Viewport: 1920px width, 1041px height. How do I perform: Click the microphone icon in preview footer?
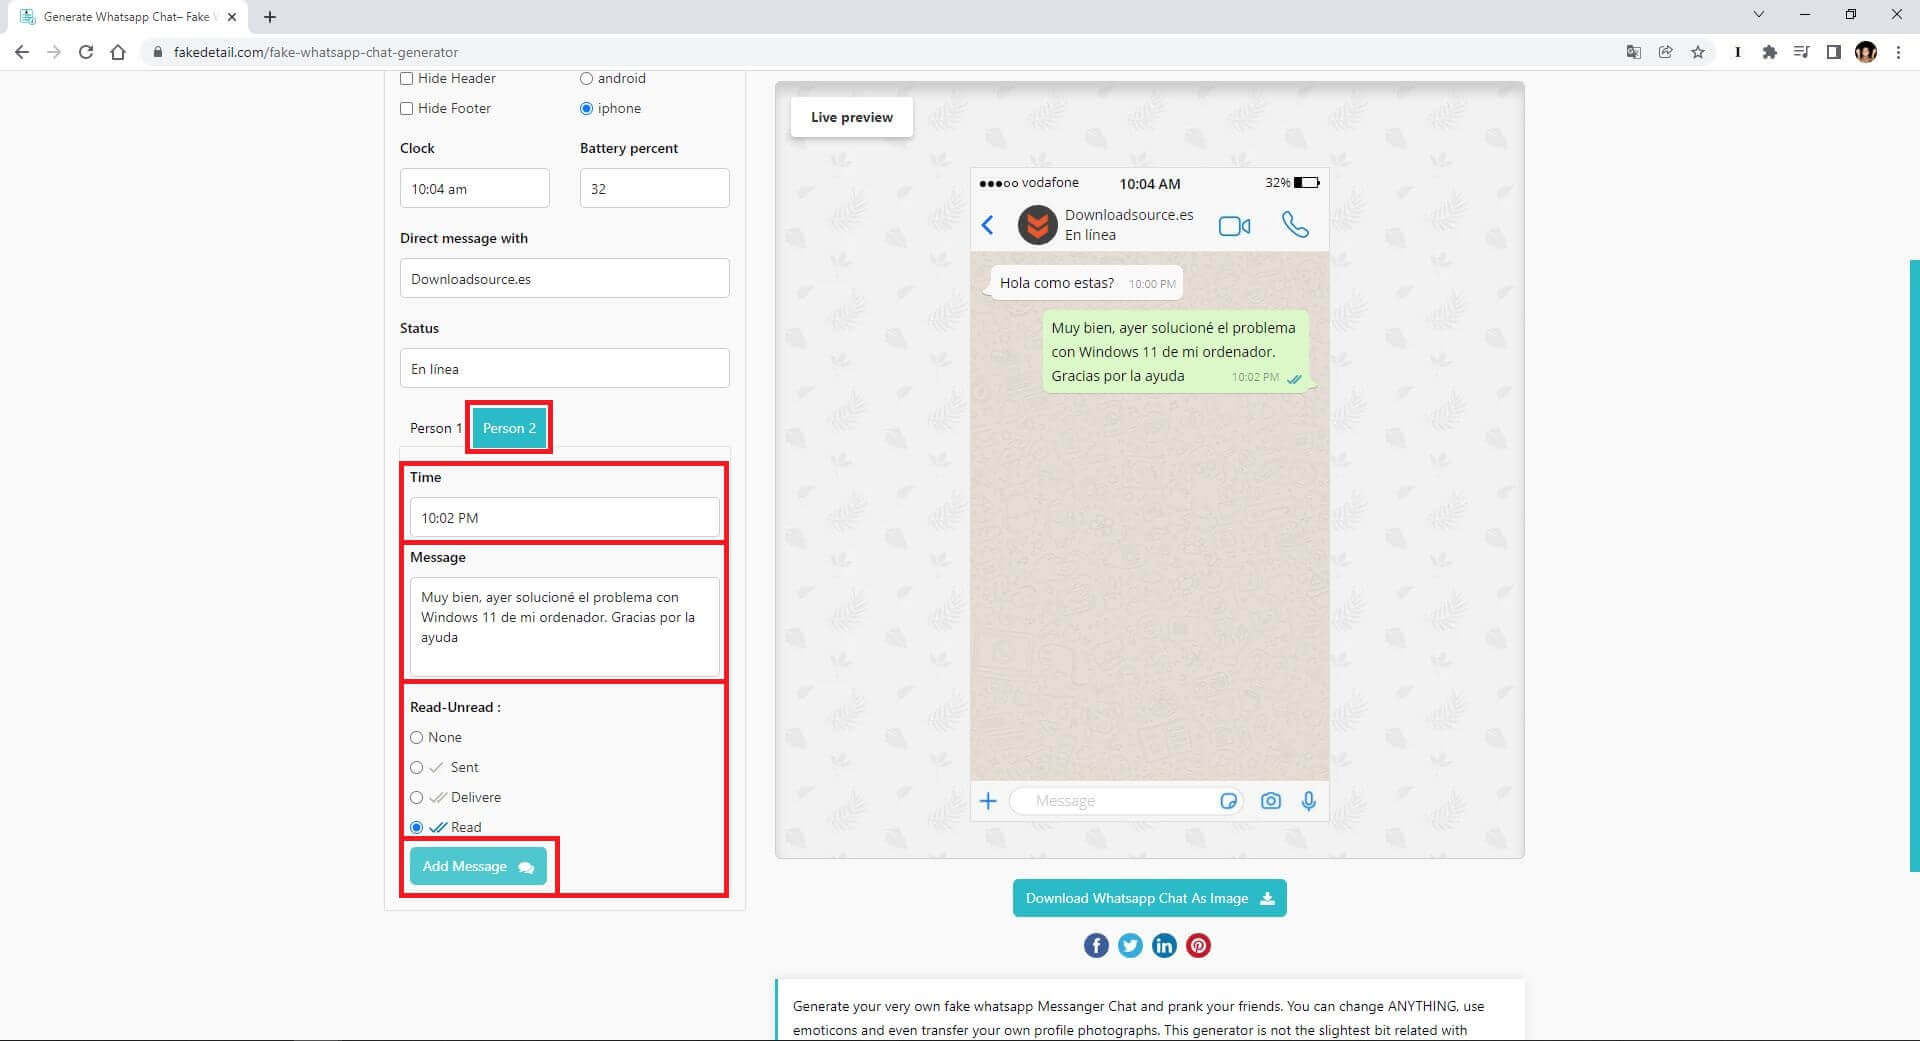point(1308,801)
